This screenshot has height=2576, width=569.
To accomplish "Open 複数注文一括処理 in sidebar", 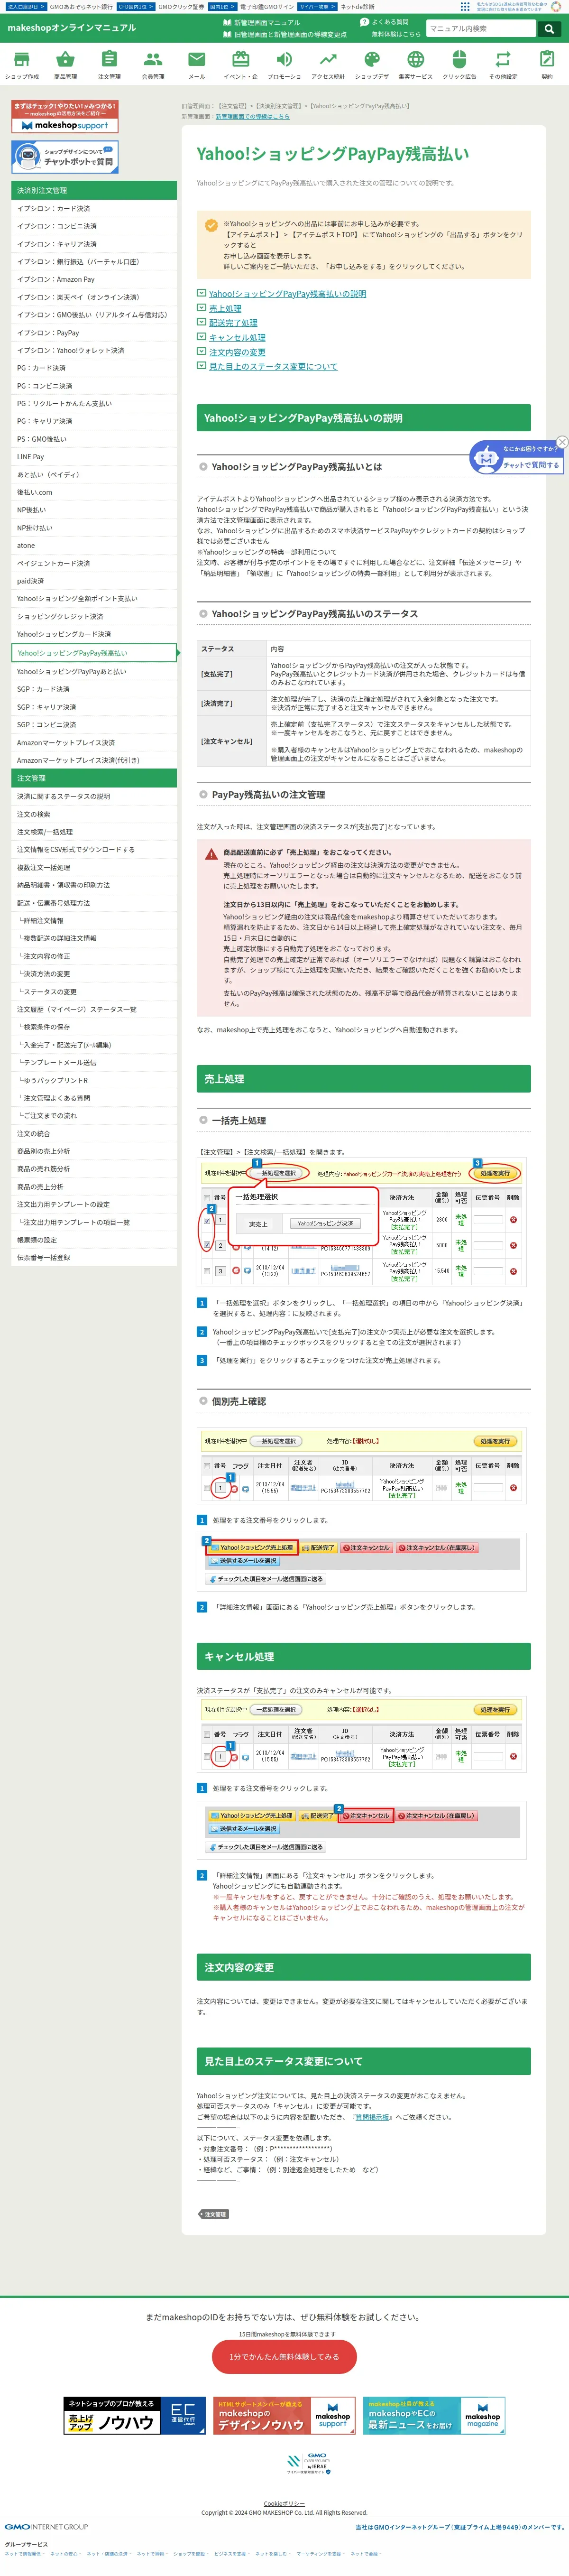I will (94, 868).
